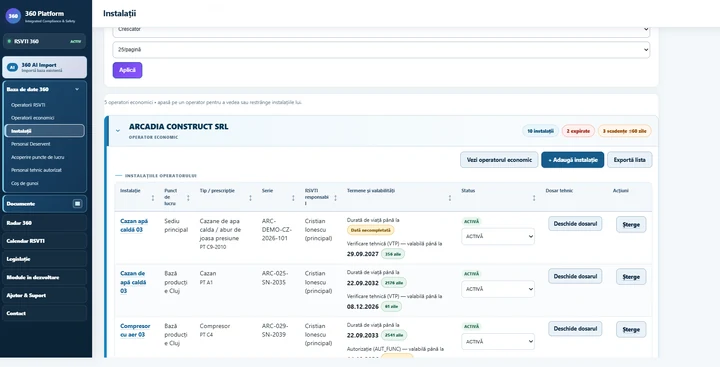The width and height of the screenshot is (720, 367).
Task: Click + Adaugă instalație button
Action: pos(573,160)
